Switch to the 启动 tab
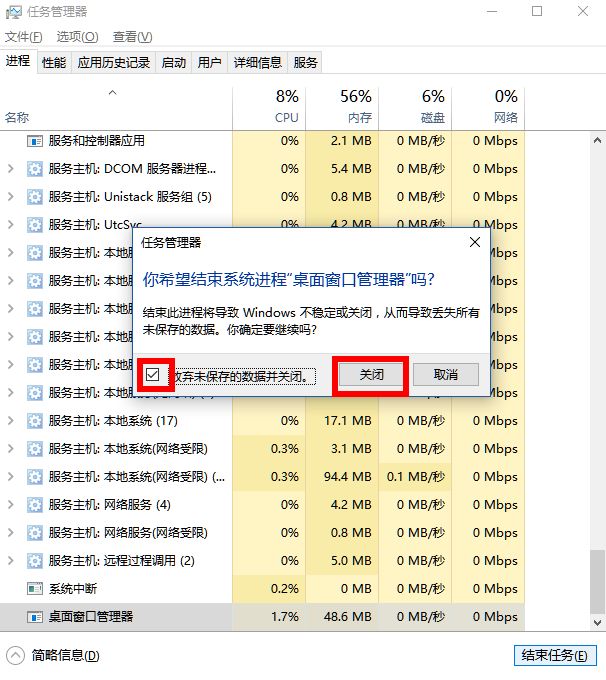 (x=174, y=62)
